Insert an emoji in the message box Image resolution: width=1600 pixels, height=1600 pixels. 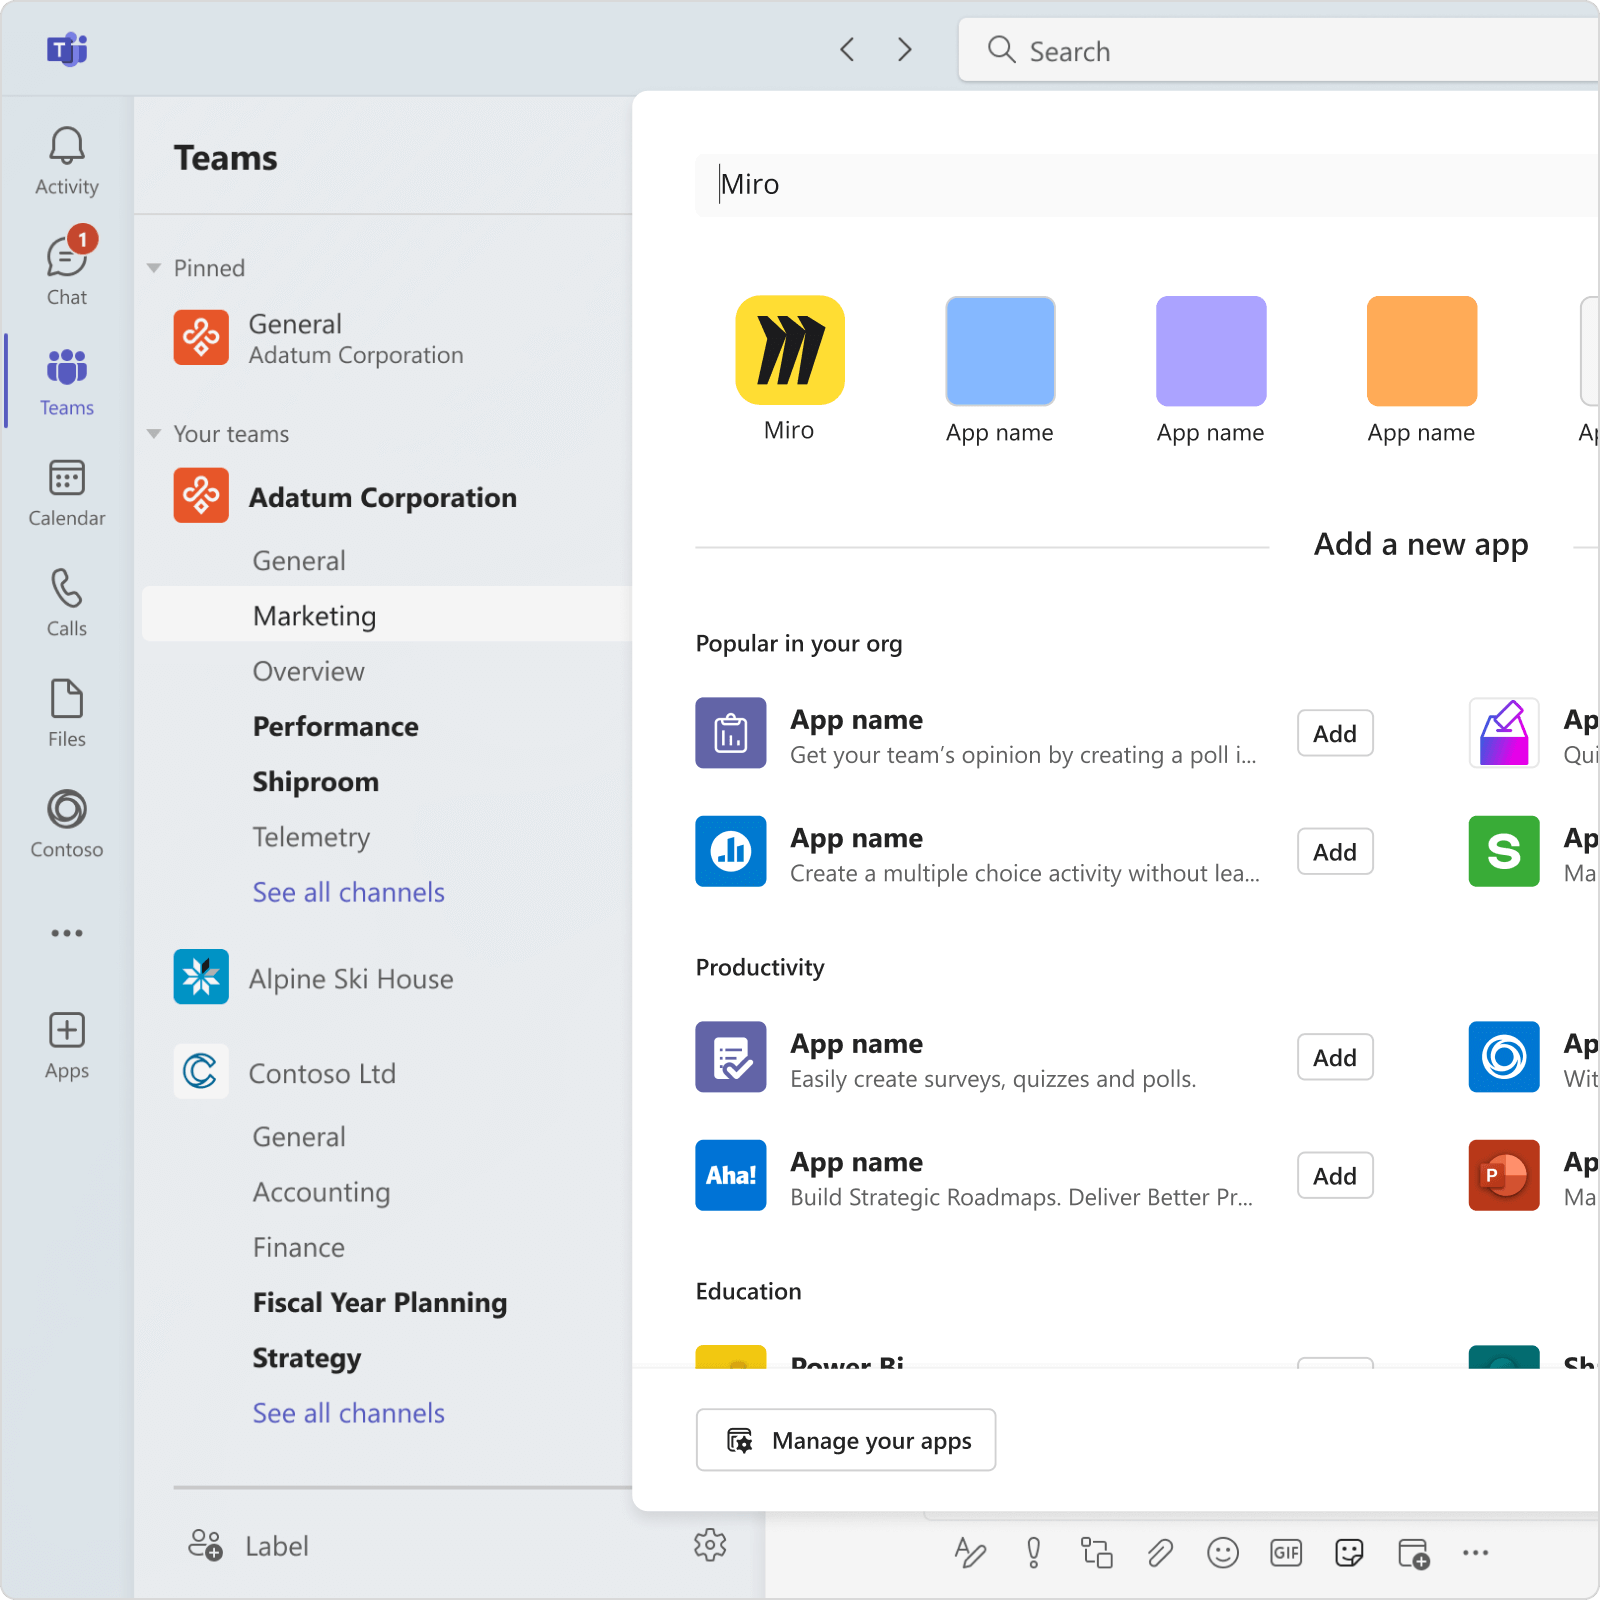1223,1553
